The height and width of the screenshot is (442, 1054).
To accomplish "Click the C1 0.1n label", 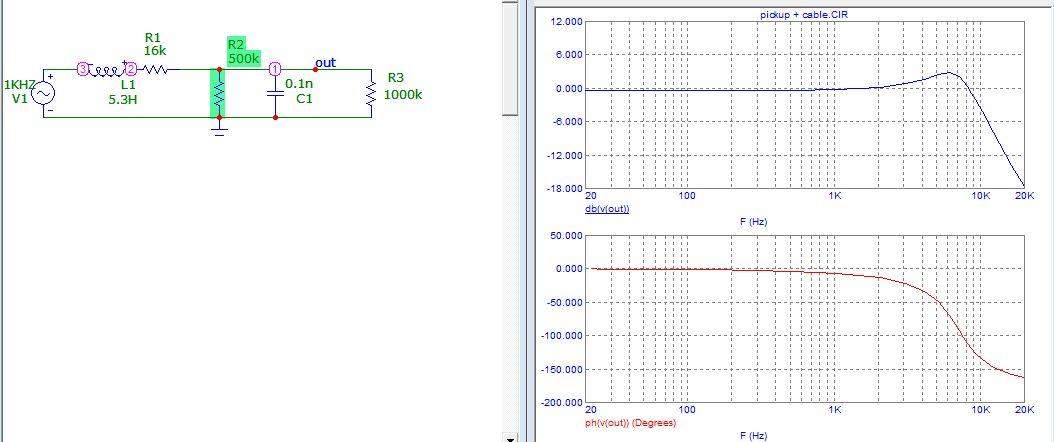I will click(x=299, y=91).
